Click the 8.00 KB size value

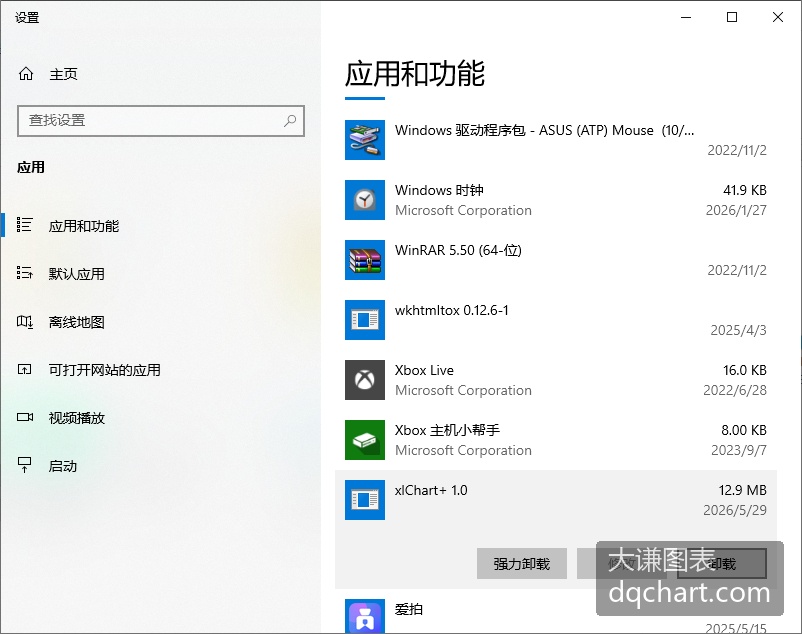744,430
